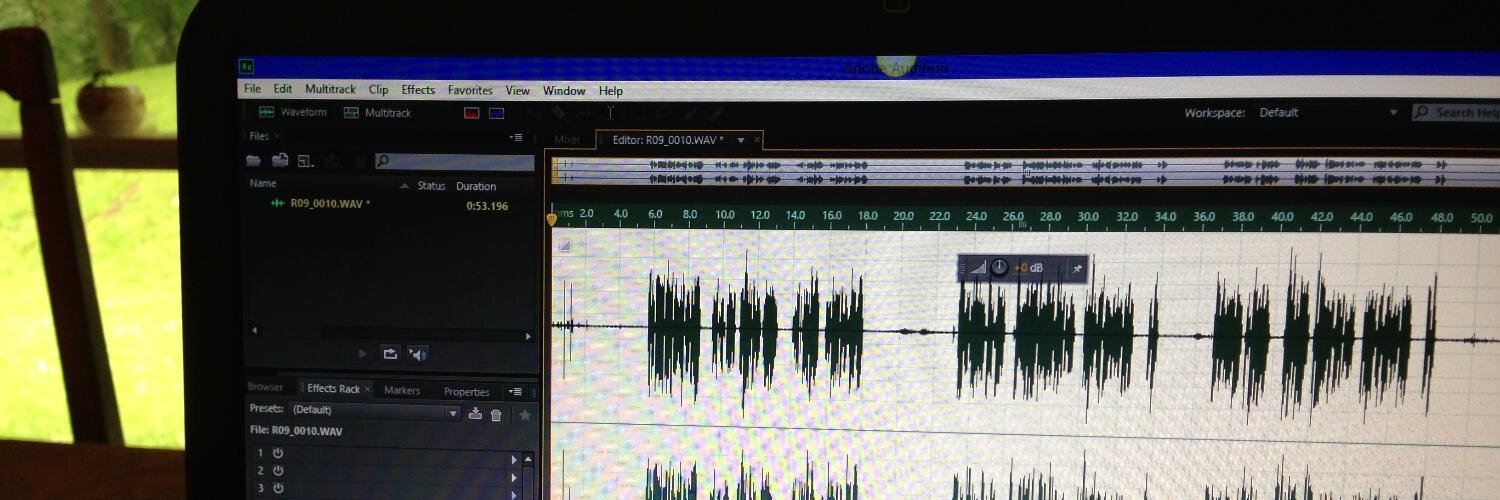Switch to the Browser tab
The height and width of the screenshot is (500, 1500).
[x=265, y=387]
